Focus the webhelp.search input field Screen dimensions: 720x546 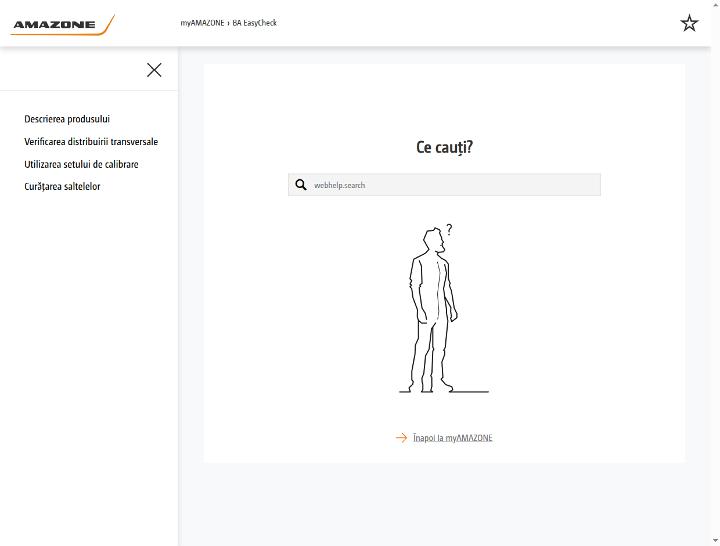pos(444,185)
